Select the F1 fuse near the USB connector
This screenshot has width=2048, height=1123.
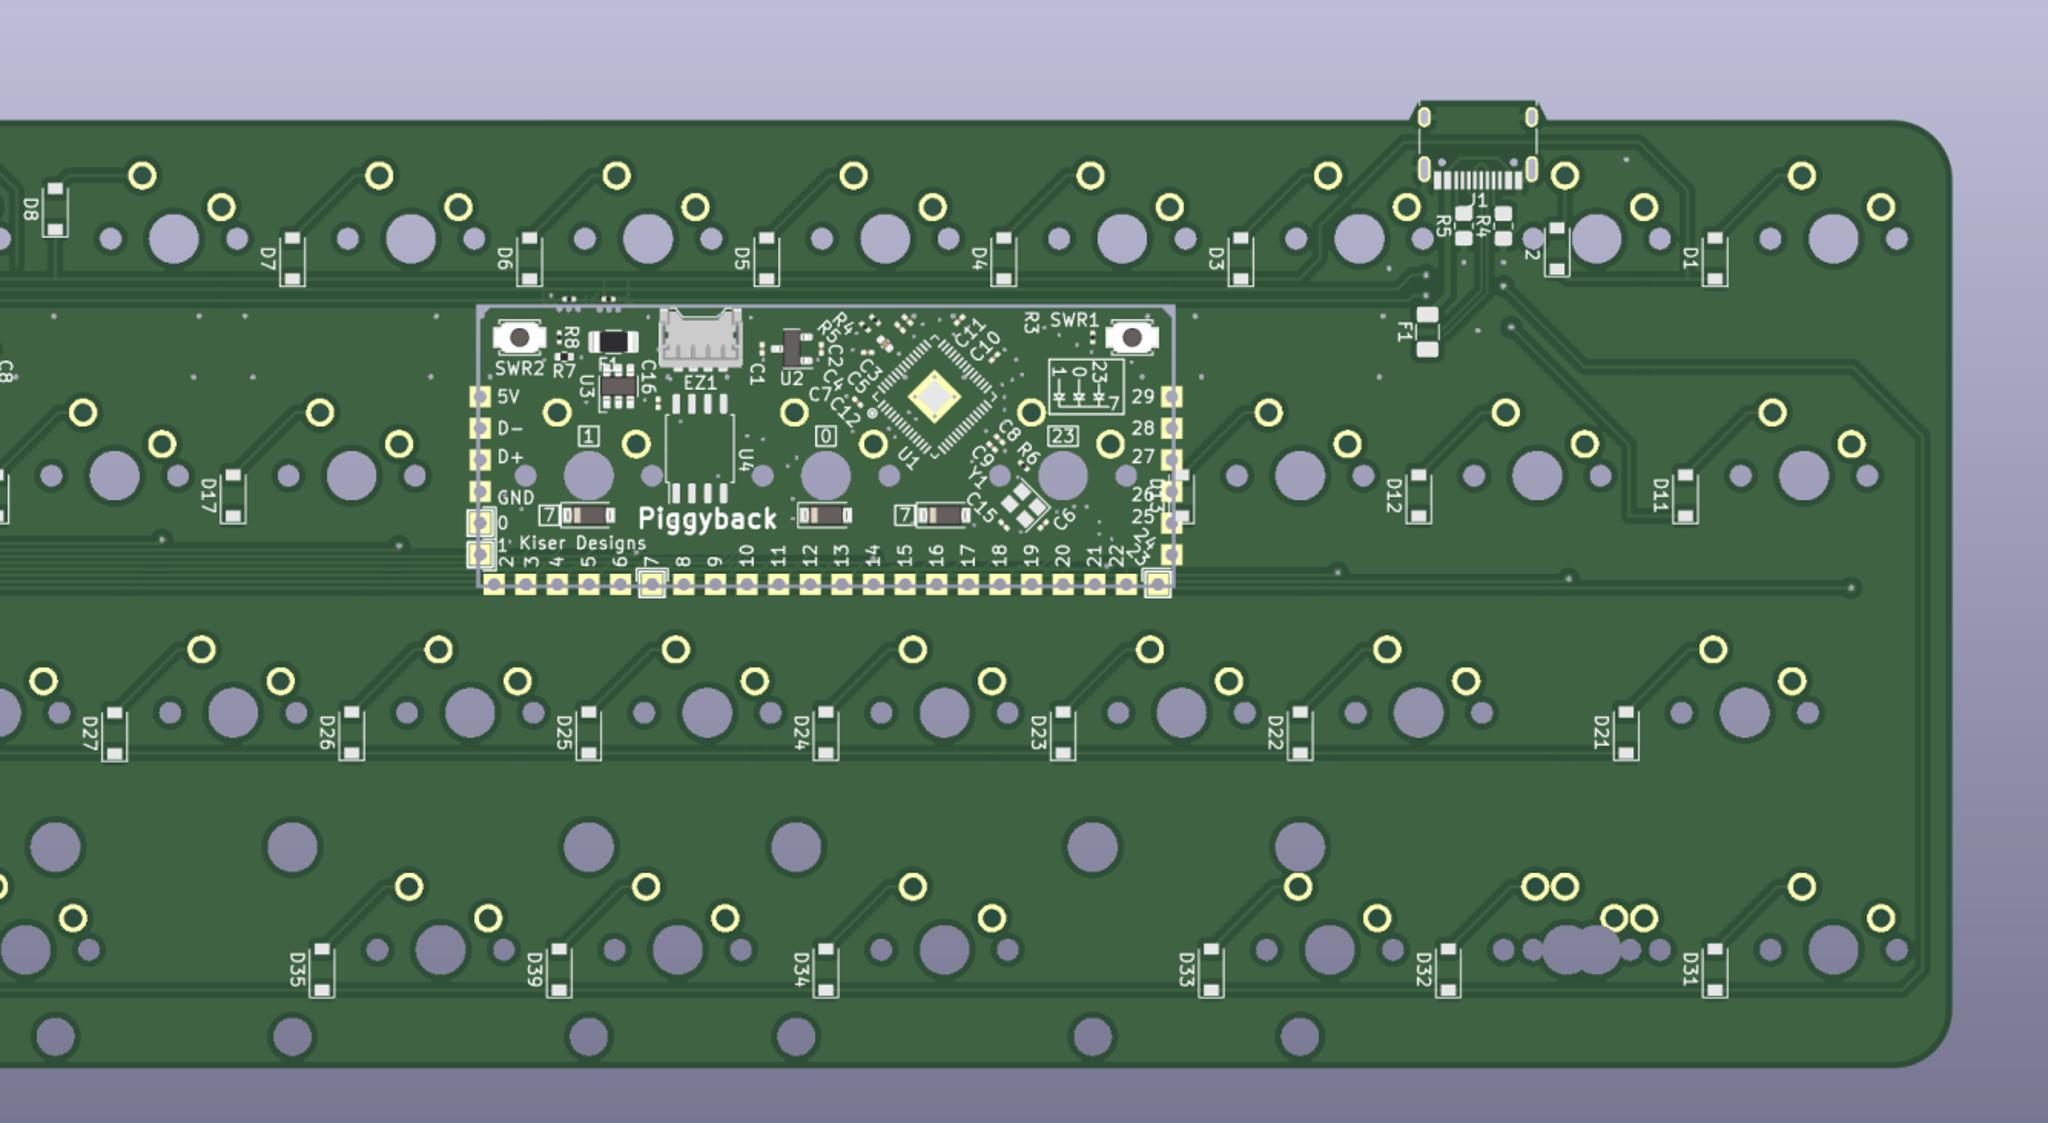[x=1427, y=332]
